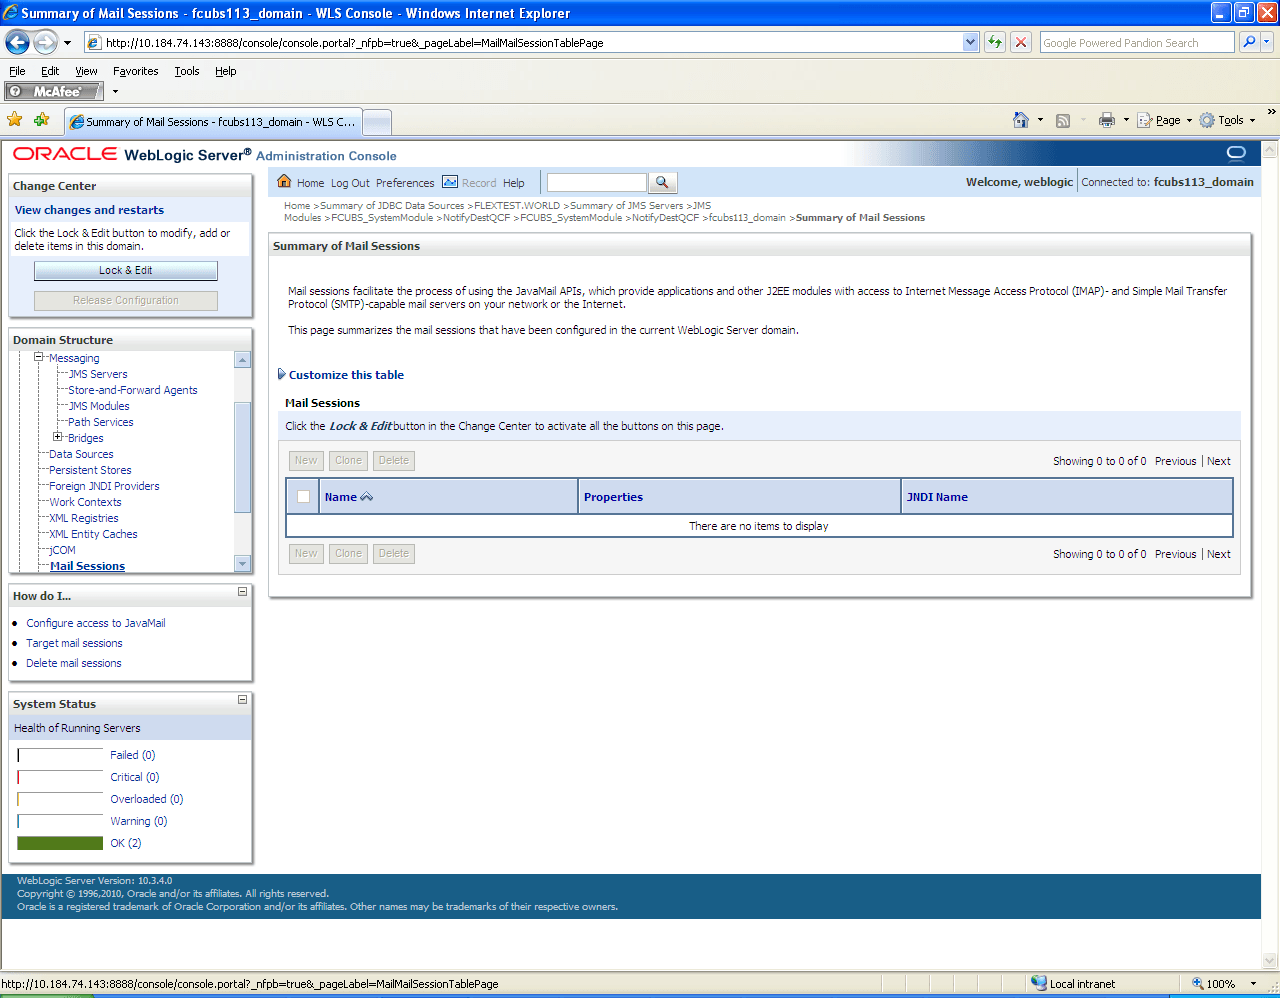Click the Delete mail sessions link
Viewport: 1280px width, 998px height.
pos(74,663)
